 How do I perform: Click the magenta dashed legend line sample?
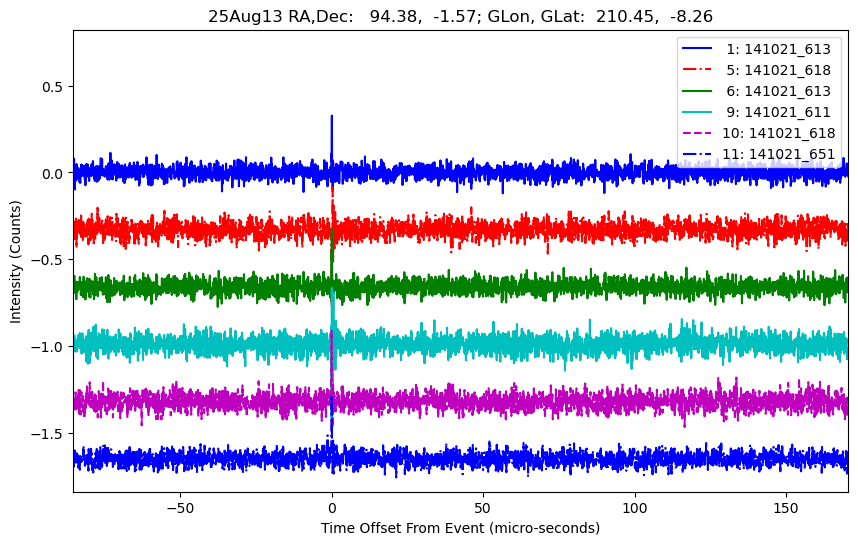click(697, 133)
